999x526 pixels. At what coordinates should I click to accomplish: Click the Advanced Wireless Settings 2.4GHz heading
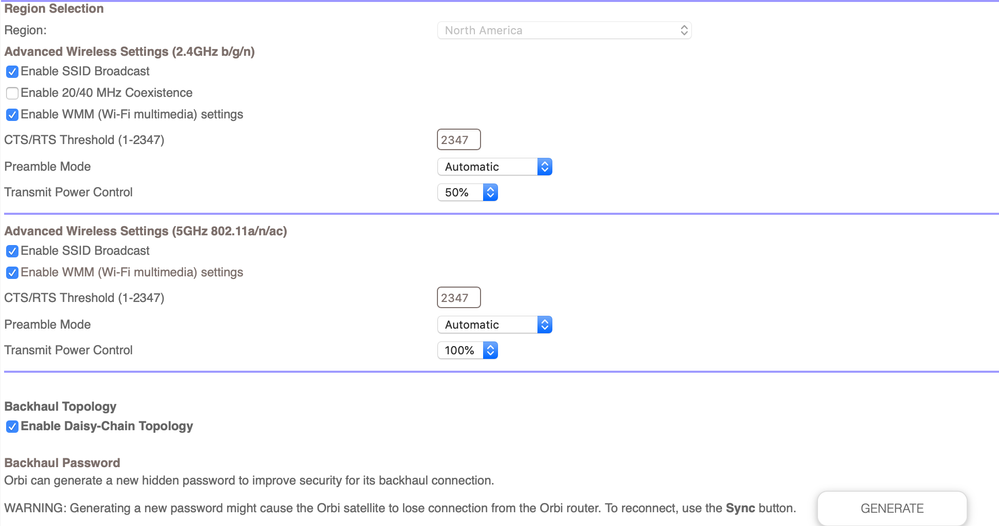pos(129,52)
